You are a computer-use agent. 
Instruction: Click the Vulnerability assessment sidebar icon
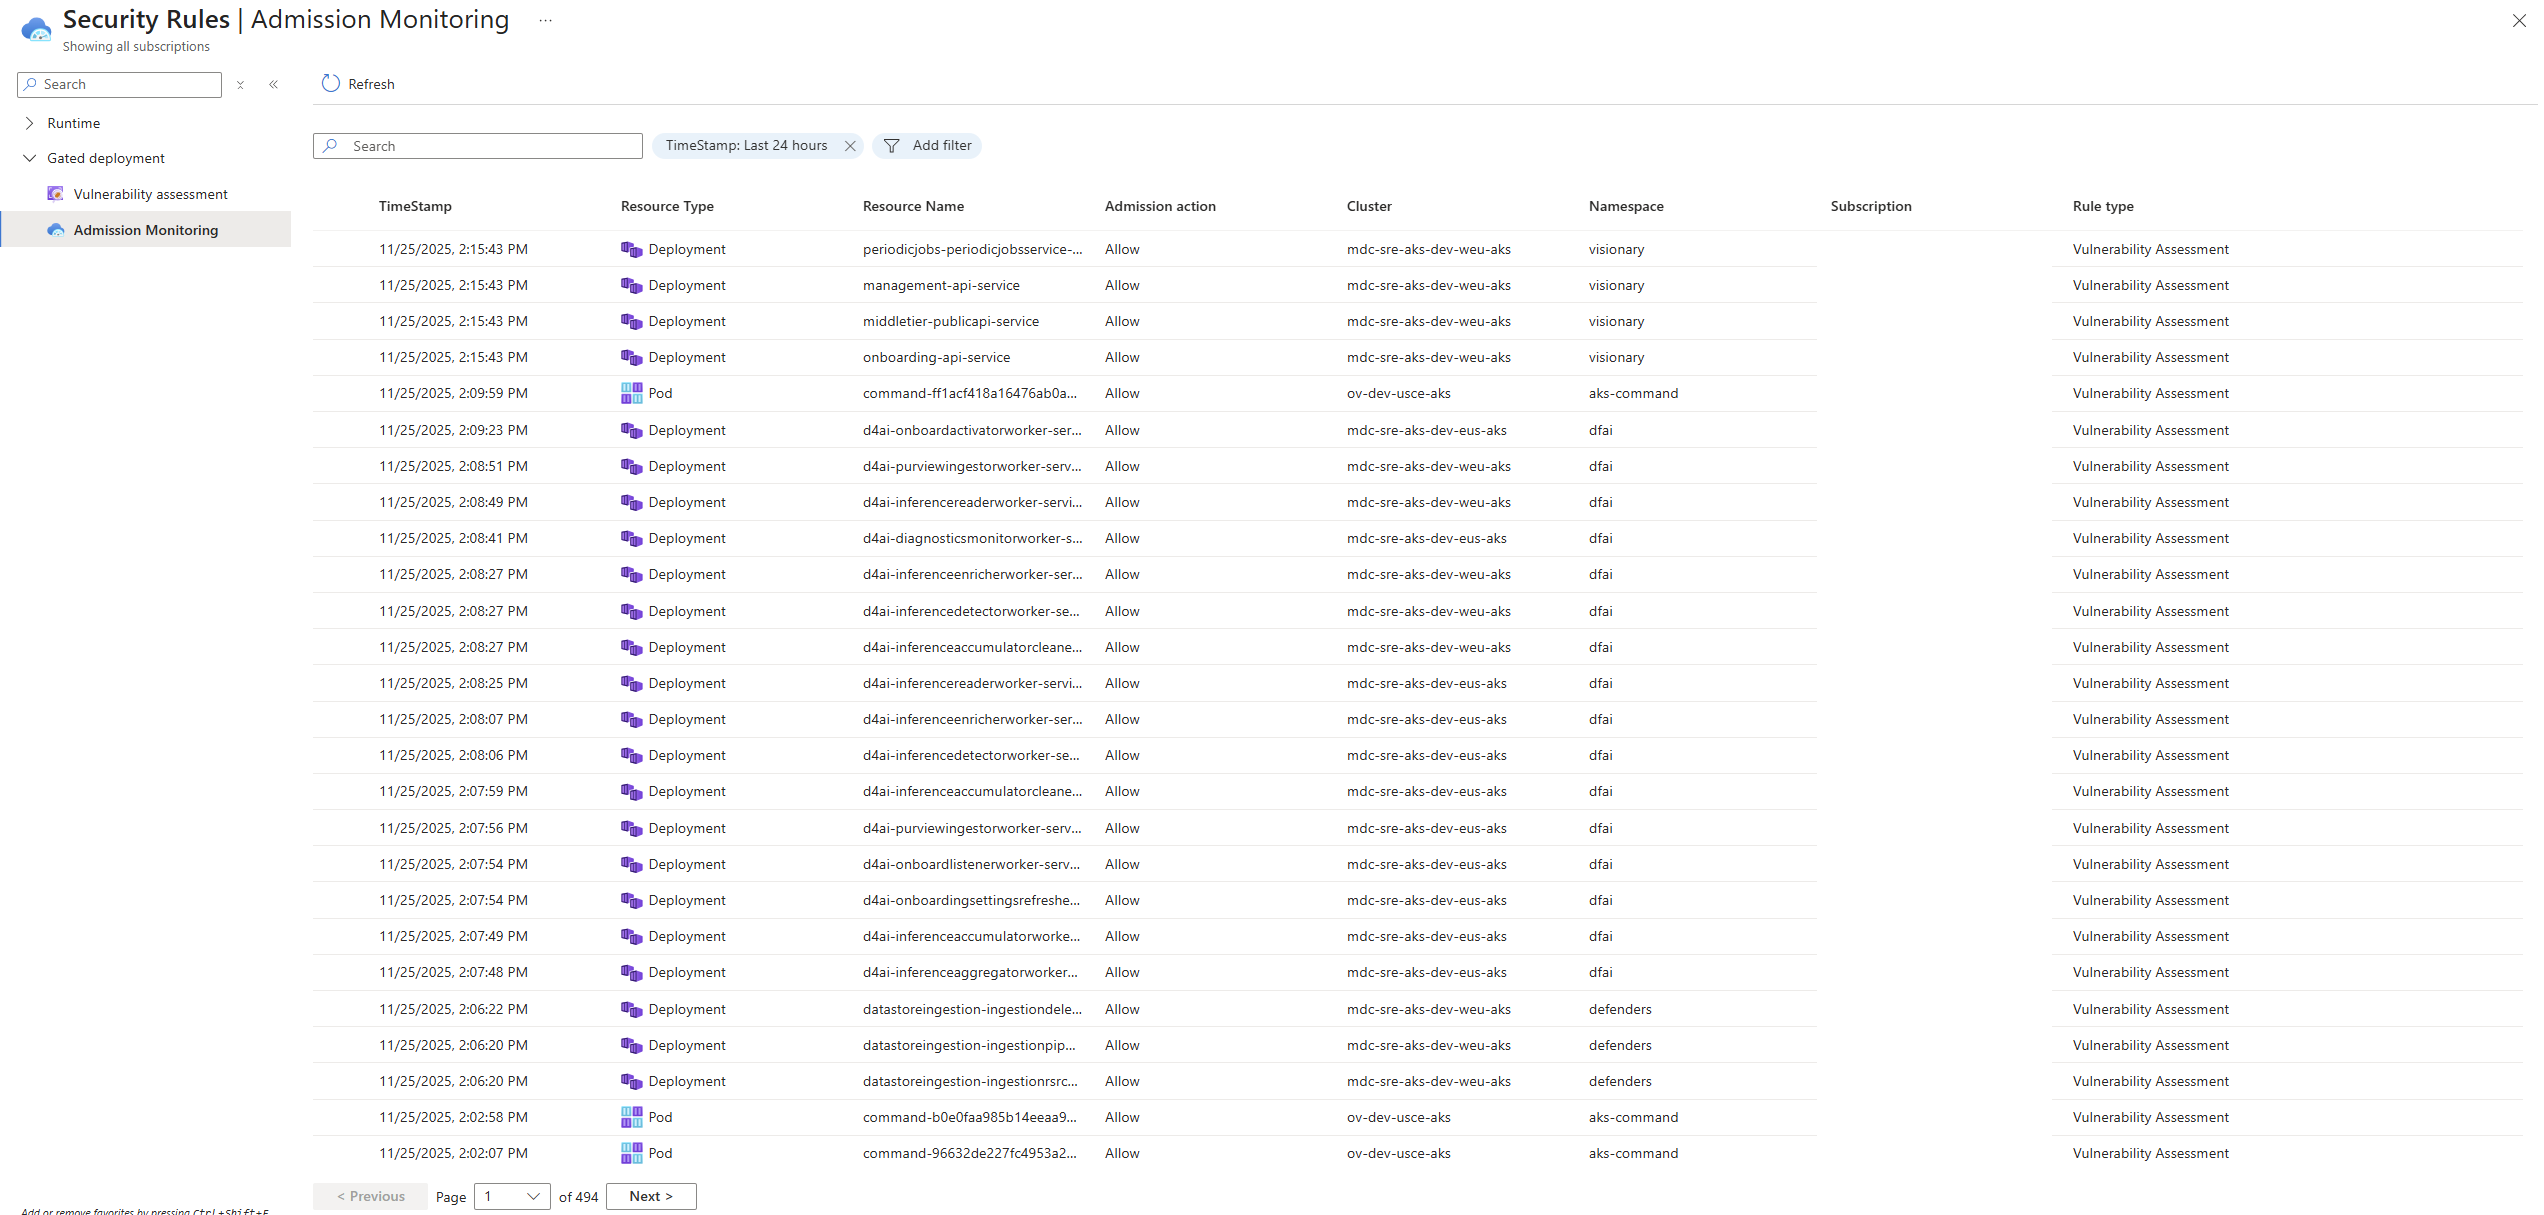(x=56, y=194)
